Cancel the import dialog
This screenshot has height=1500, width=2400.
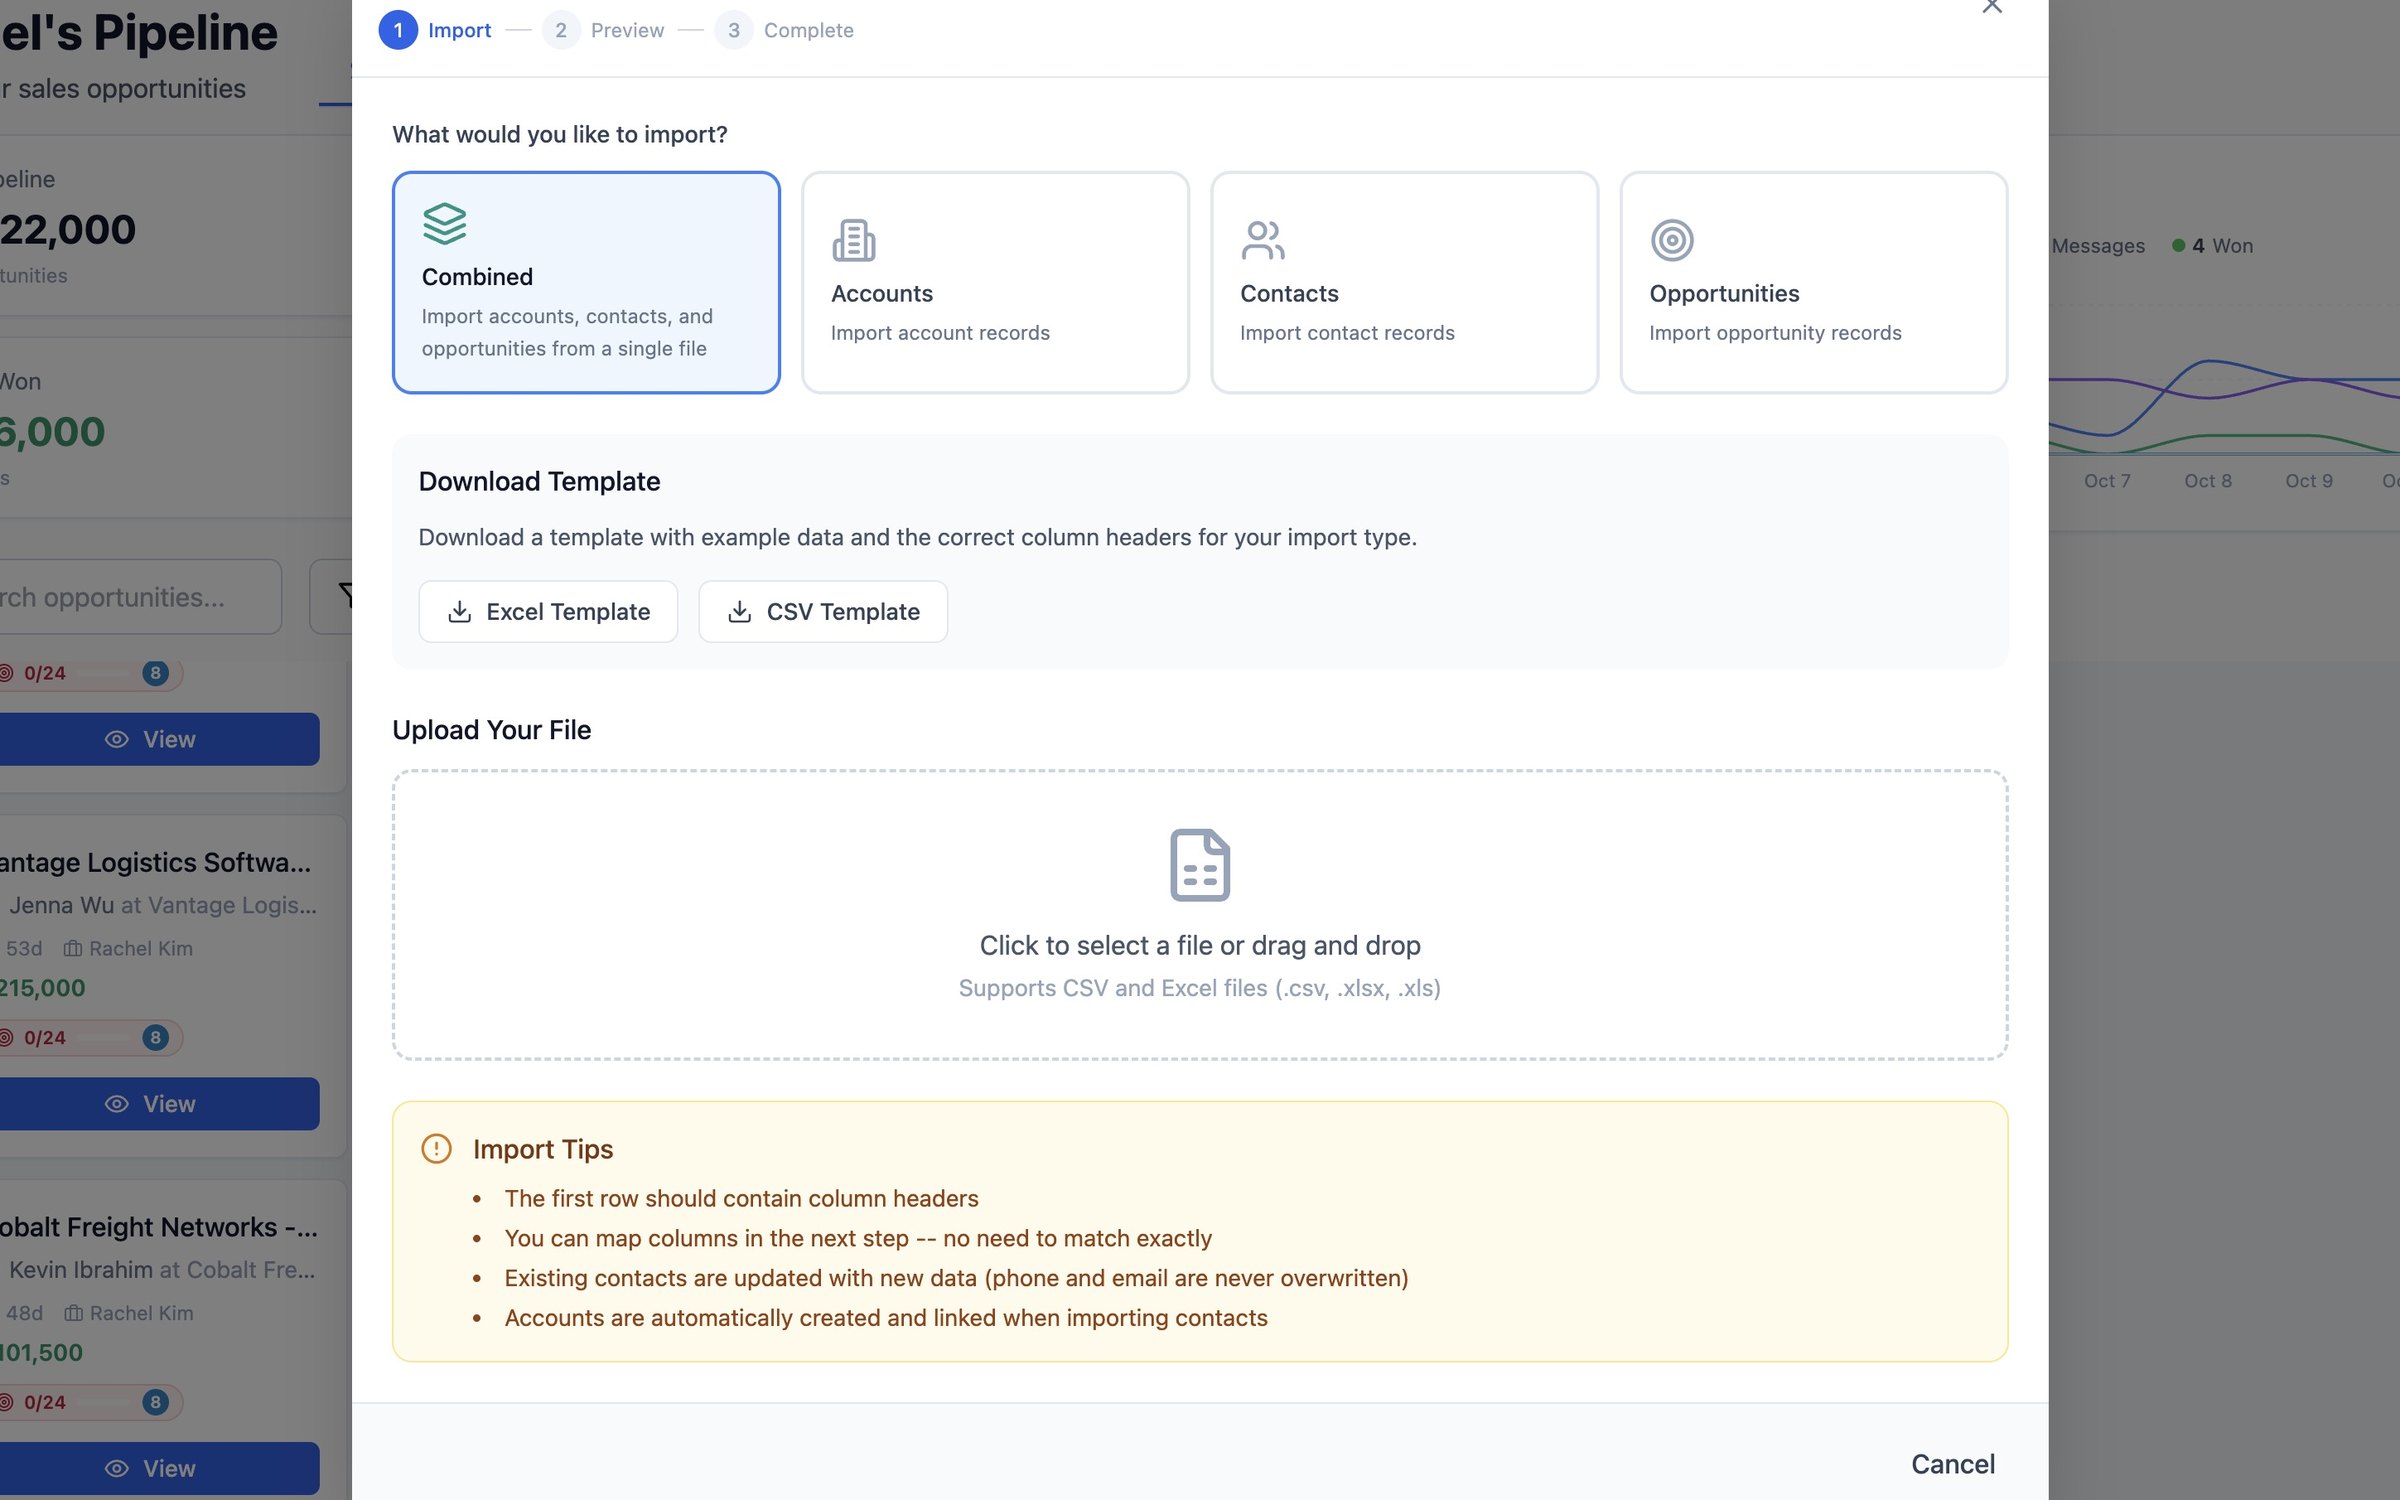[1952, 1464]
